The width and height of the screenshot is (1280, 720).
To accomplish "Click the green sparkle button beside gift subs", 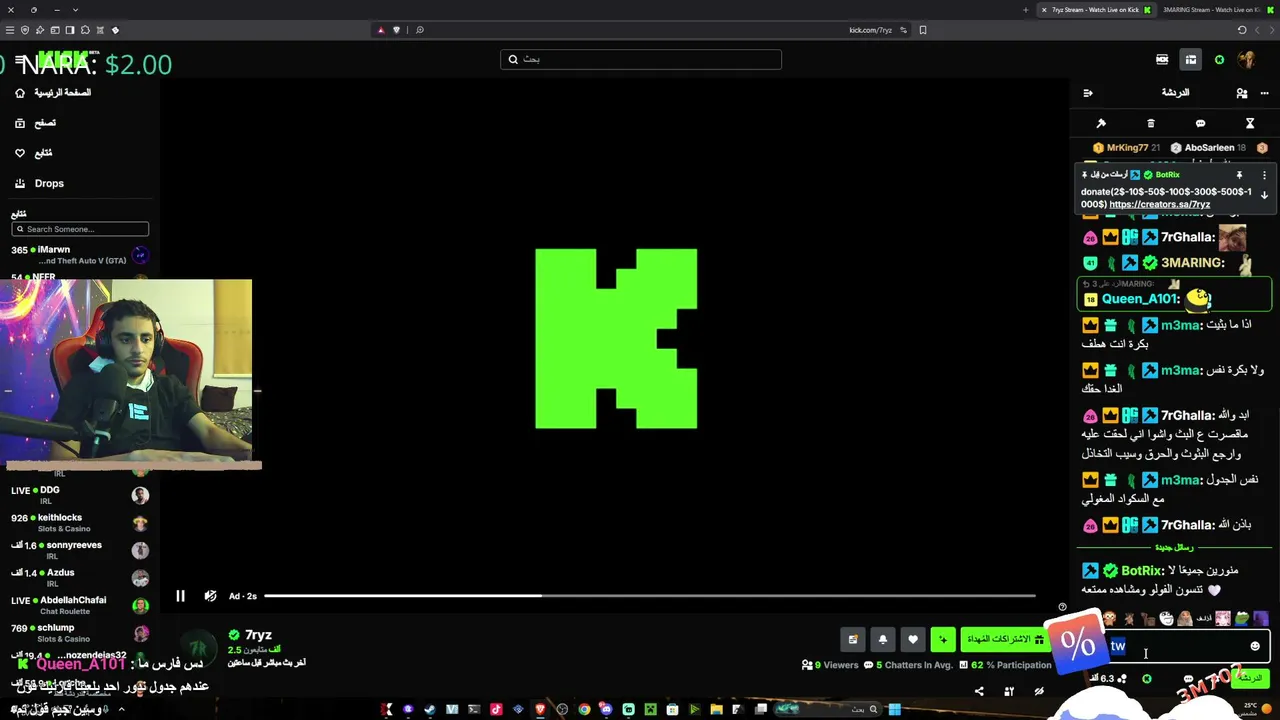I will (943, 639).
